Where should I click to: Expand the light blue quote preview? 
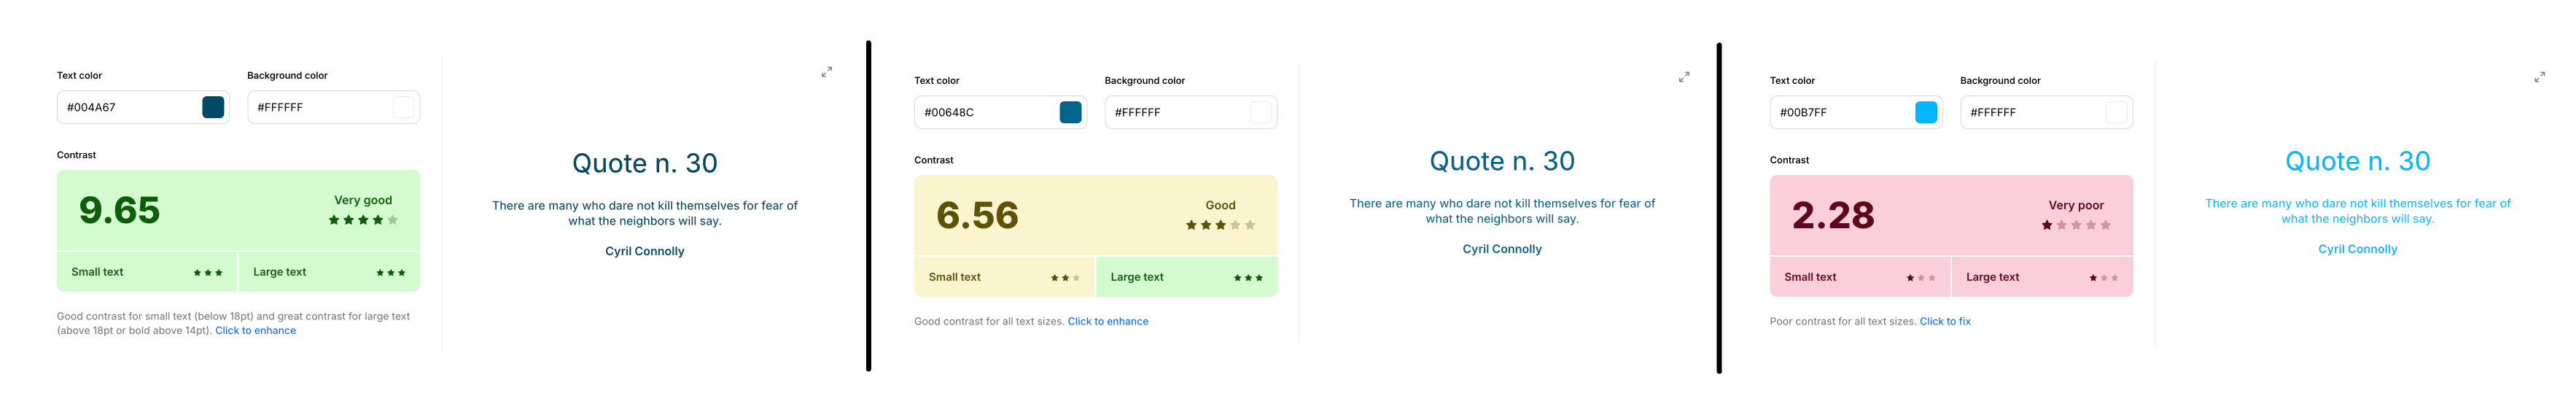click(2539, 77)
